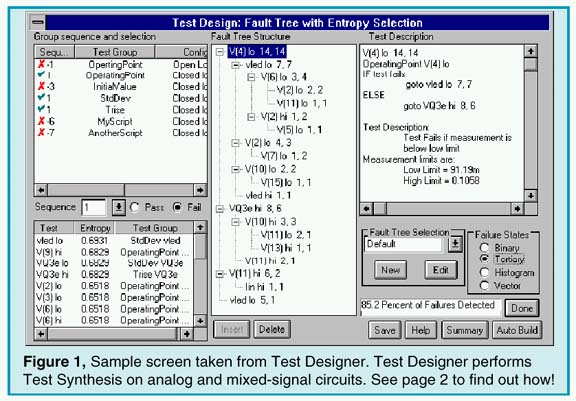
Task: Click the Config column header
Action: coord(181,52)
